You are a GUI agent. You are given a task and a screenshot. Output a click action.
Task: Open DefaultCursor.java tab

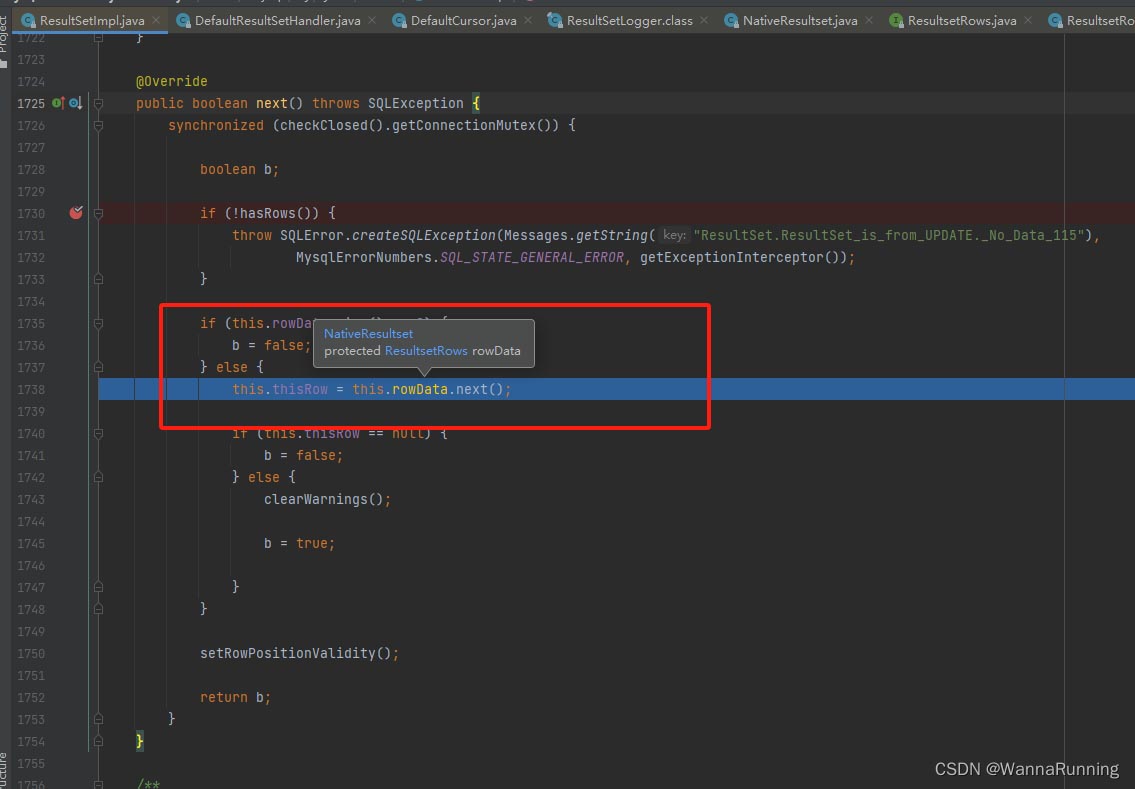pos(463,20)
